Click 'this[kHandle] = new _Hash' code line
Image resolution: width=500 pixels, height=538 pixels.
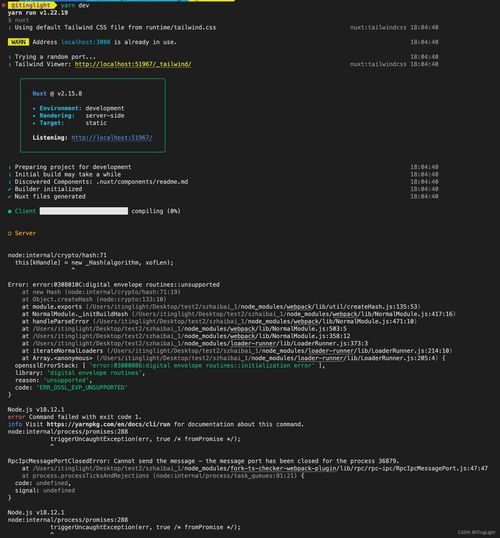click(x=94, y=263)
